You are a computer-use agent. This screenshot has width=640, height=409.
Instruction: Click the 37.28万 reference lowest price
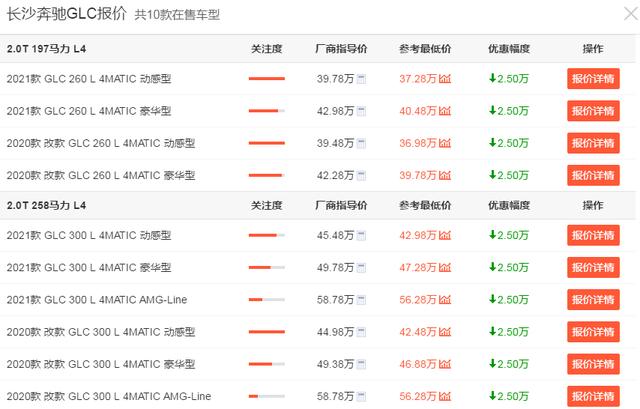tap(418, 79)
